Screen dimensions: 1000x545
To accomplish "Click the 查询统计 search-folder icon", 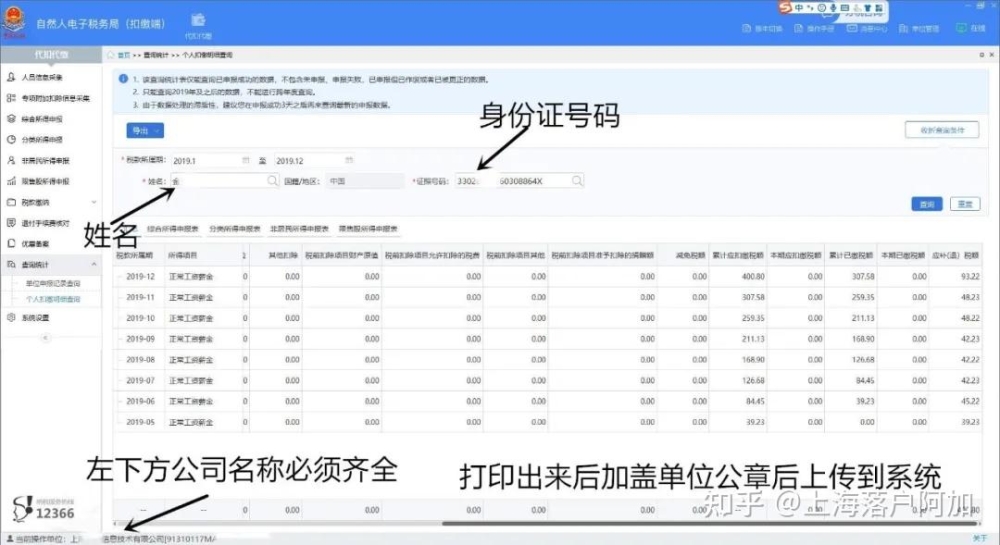I will [11, 265].
